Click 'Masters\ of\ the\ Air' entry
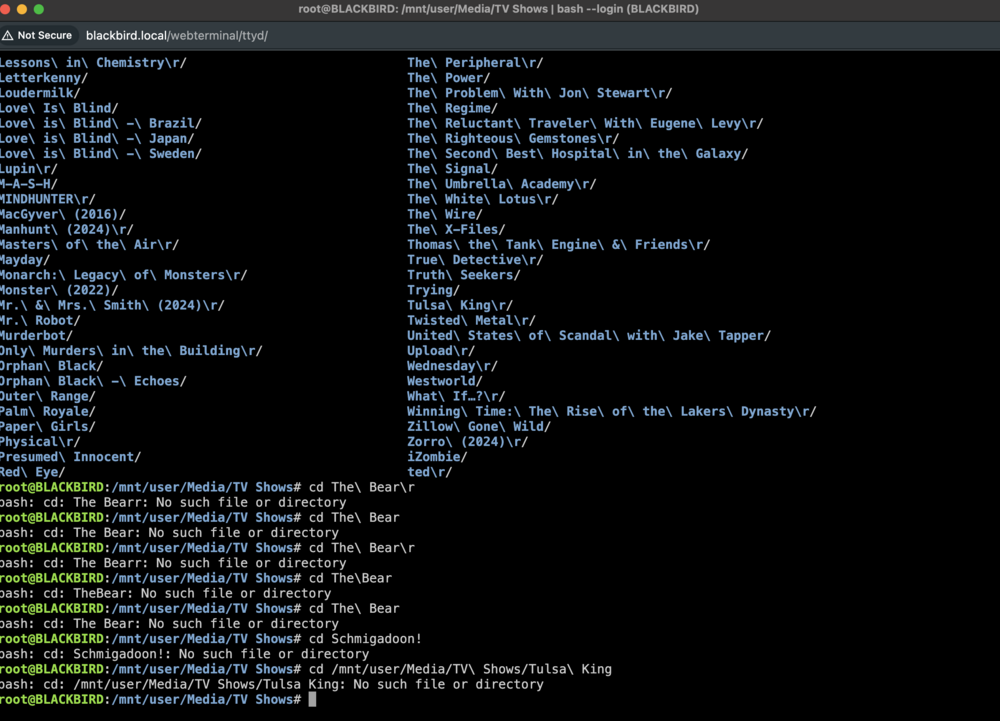 [x=89, y=244]
